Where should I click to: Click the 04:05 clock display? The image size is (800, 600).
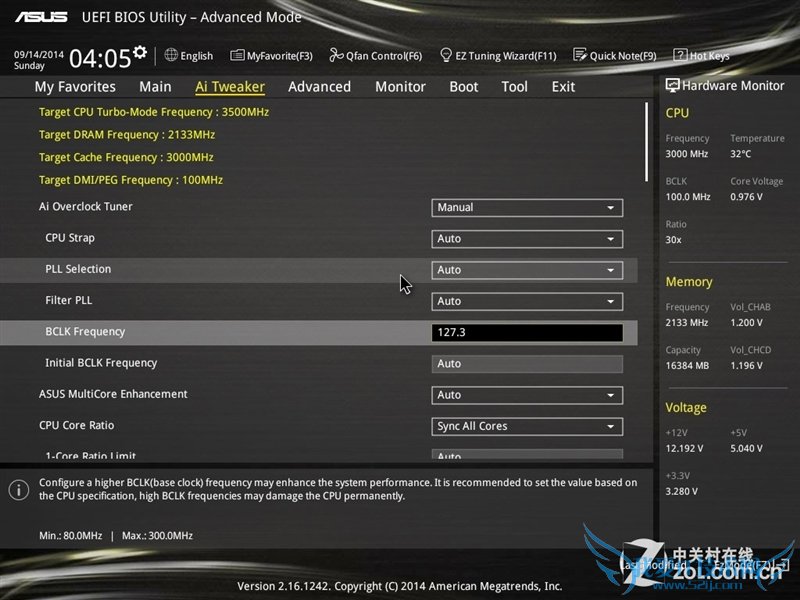pos(100,58)
